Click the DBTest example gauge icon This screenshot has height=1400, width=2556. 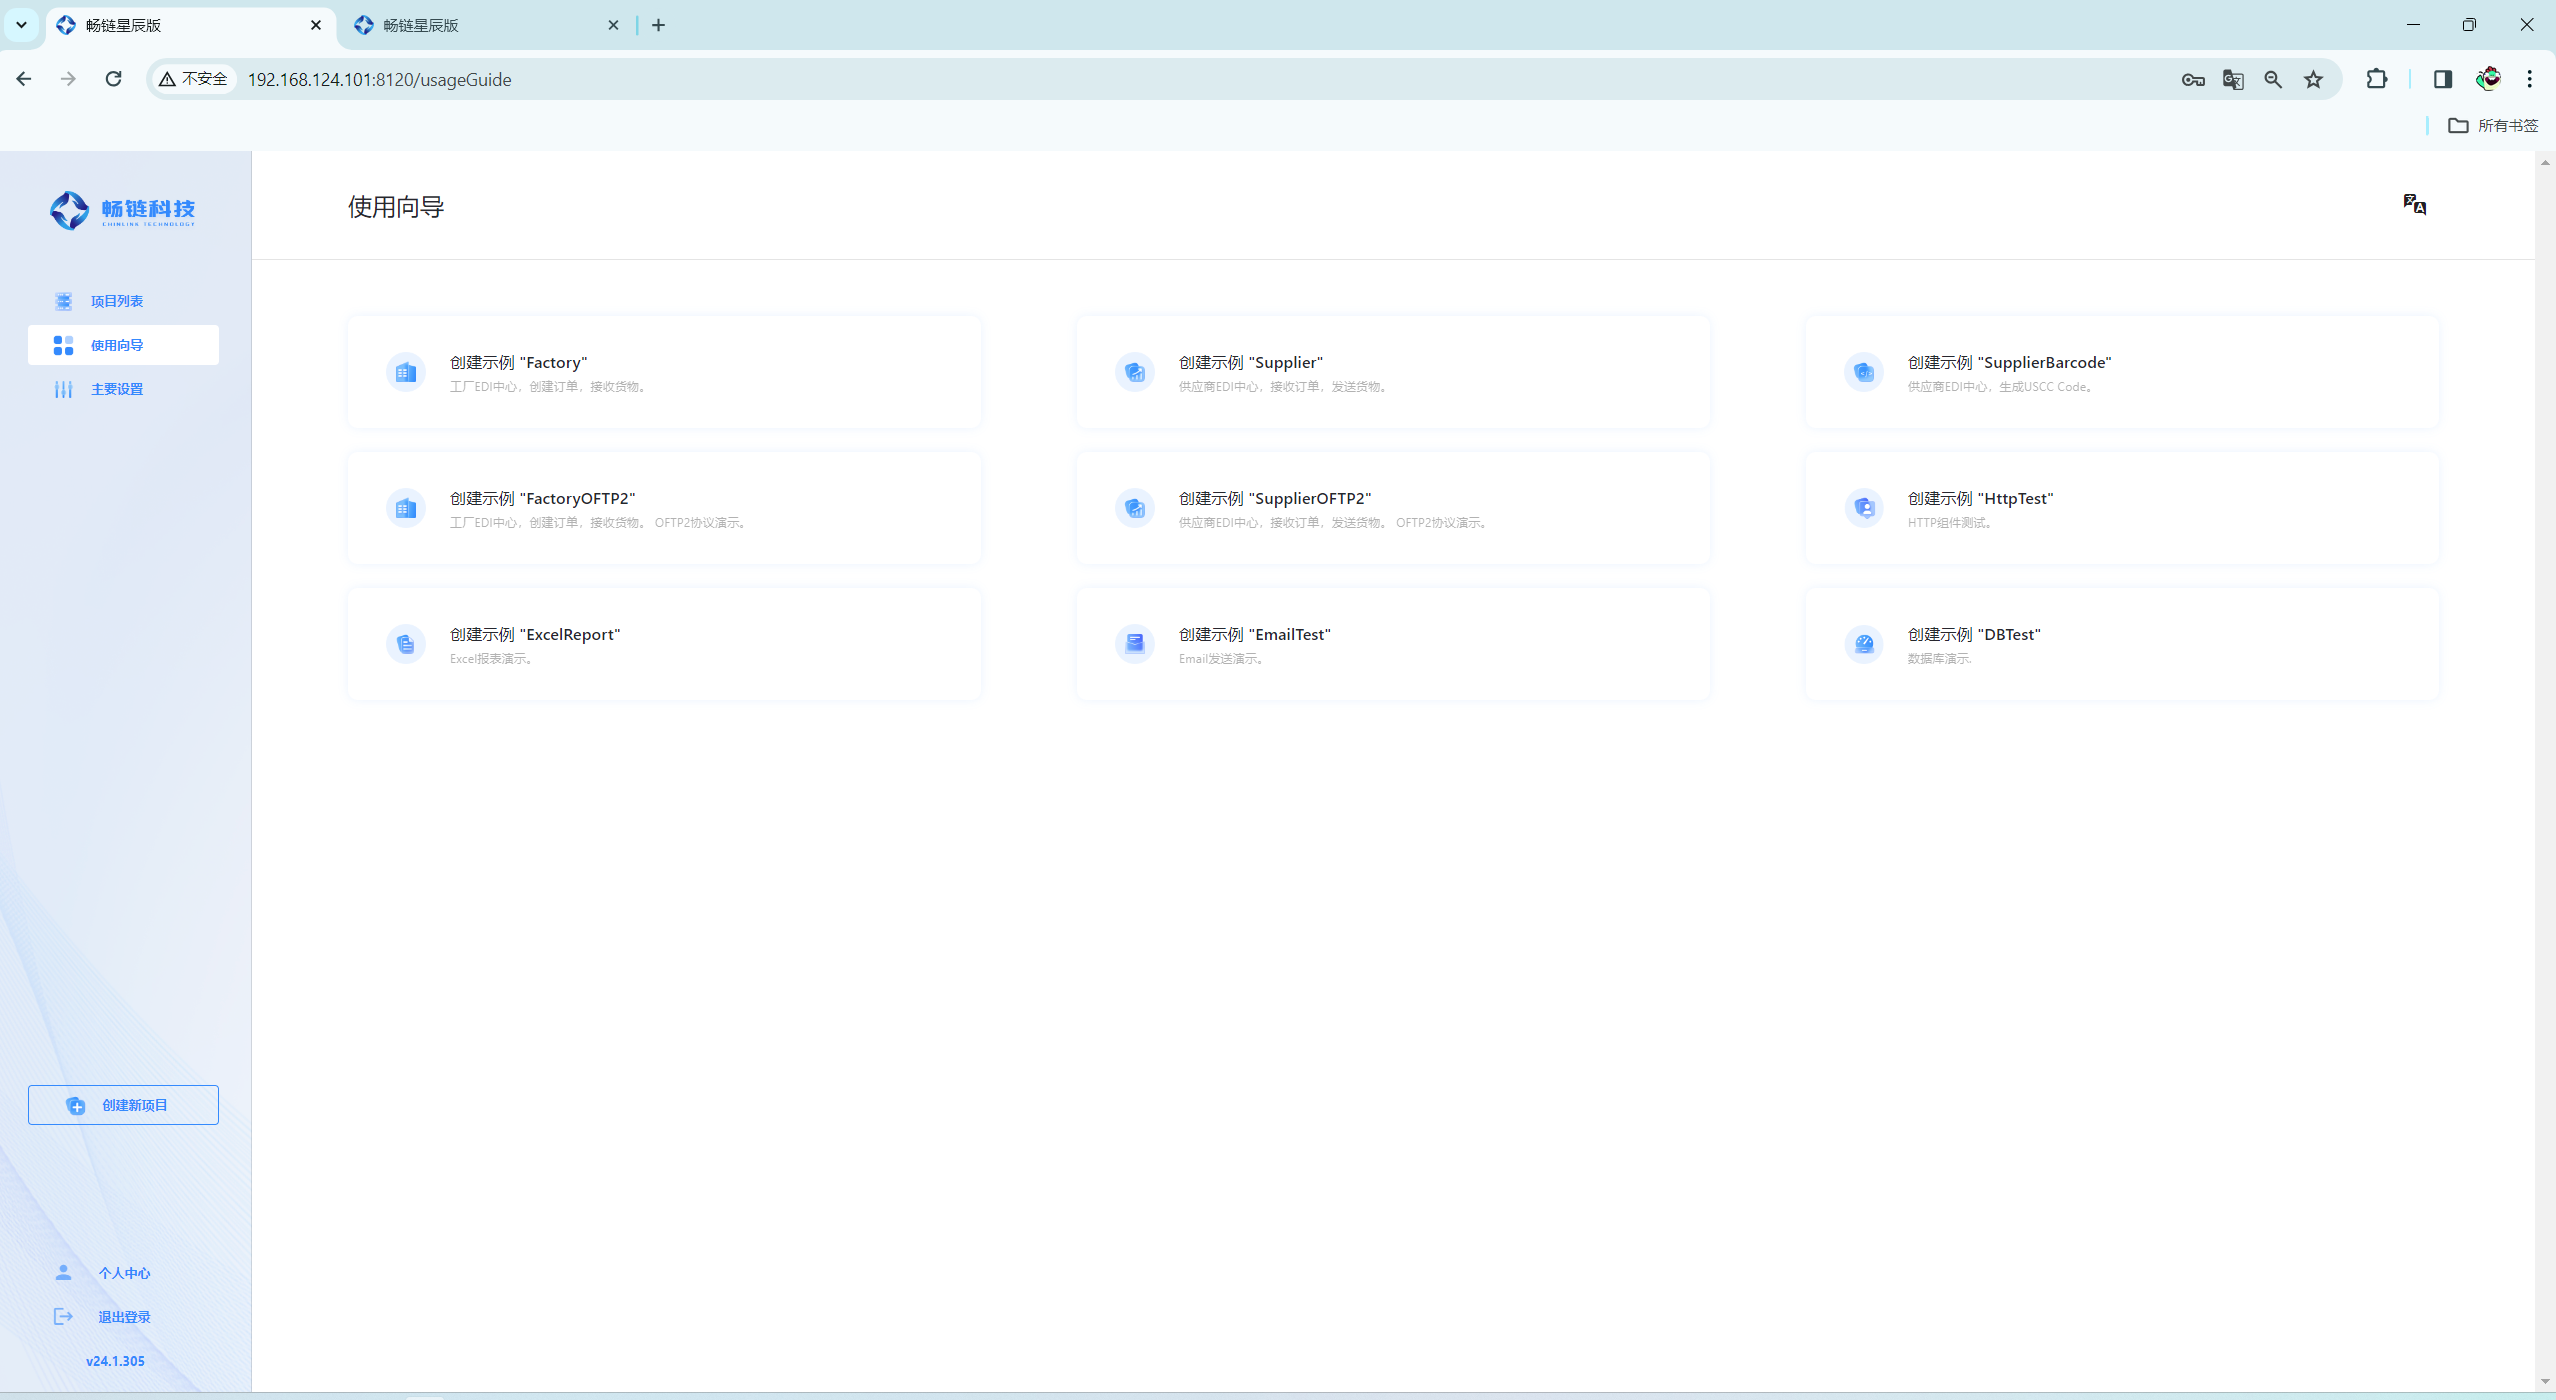pos(1863,645)
